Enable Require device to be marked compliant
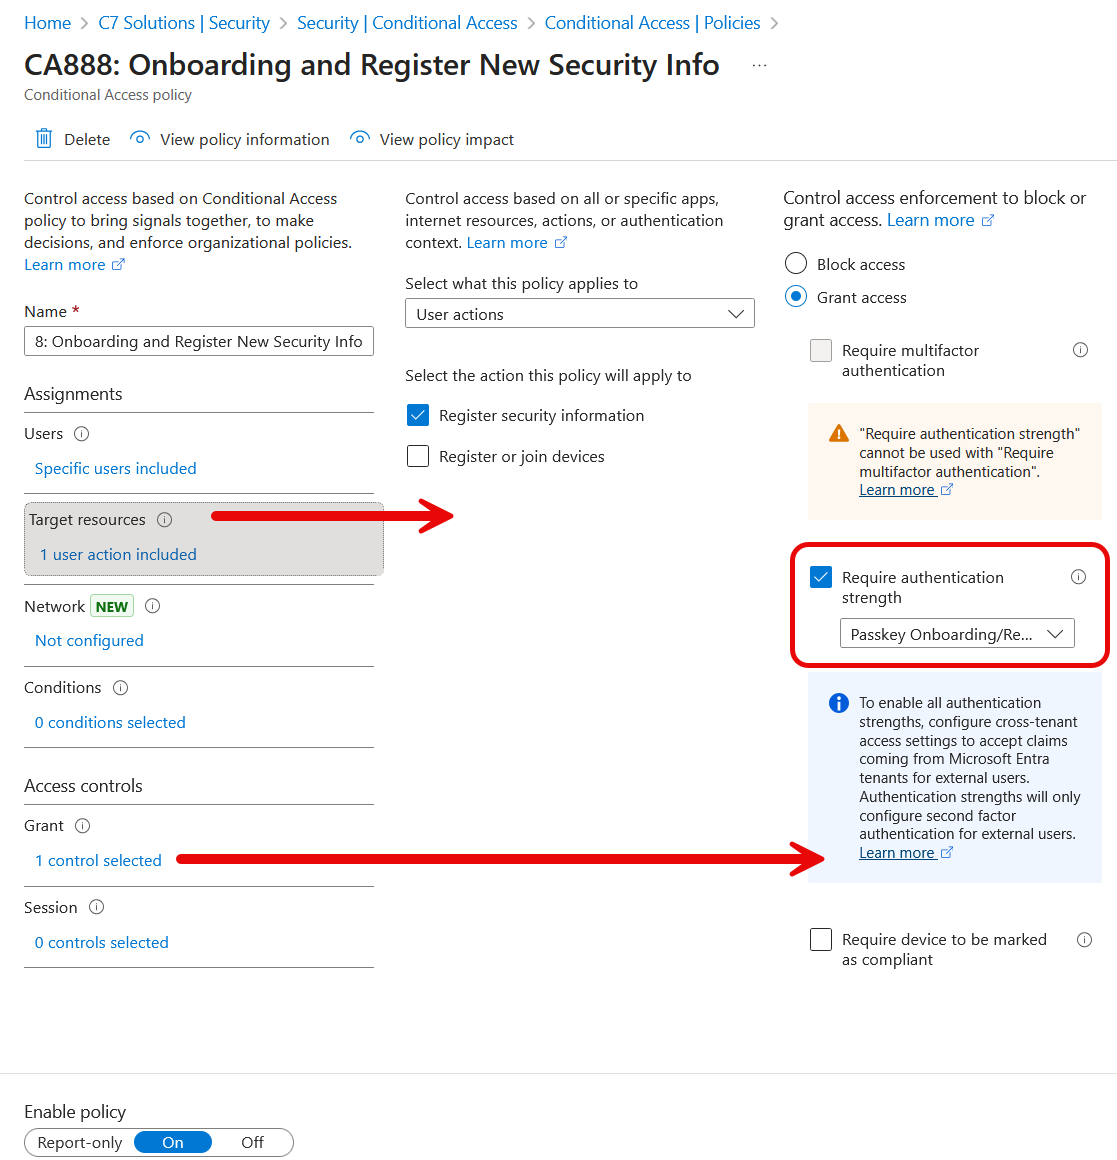This screenshot has height=1160, width=1117. coord(821,940)
